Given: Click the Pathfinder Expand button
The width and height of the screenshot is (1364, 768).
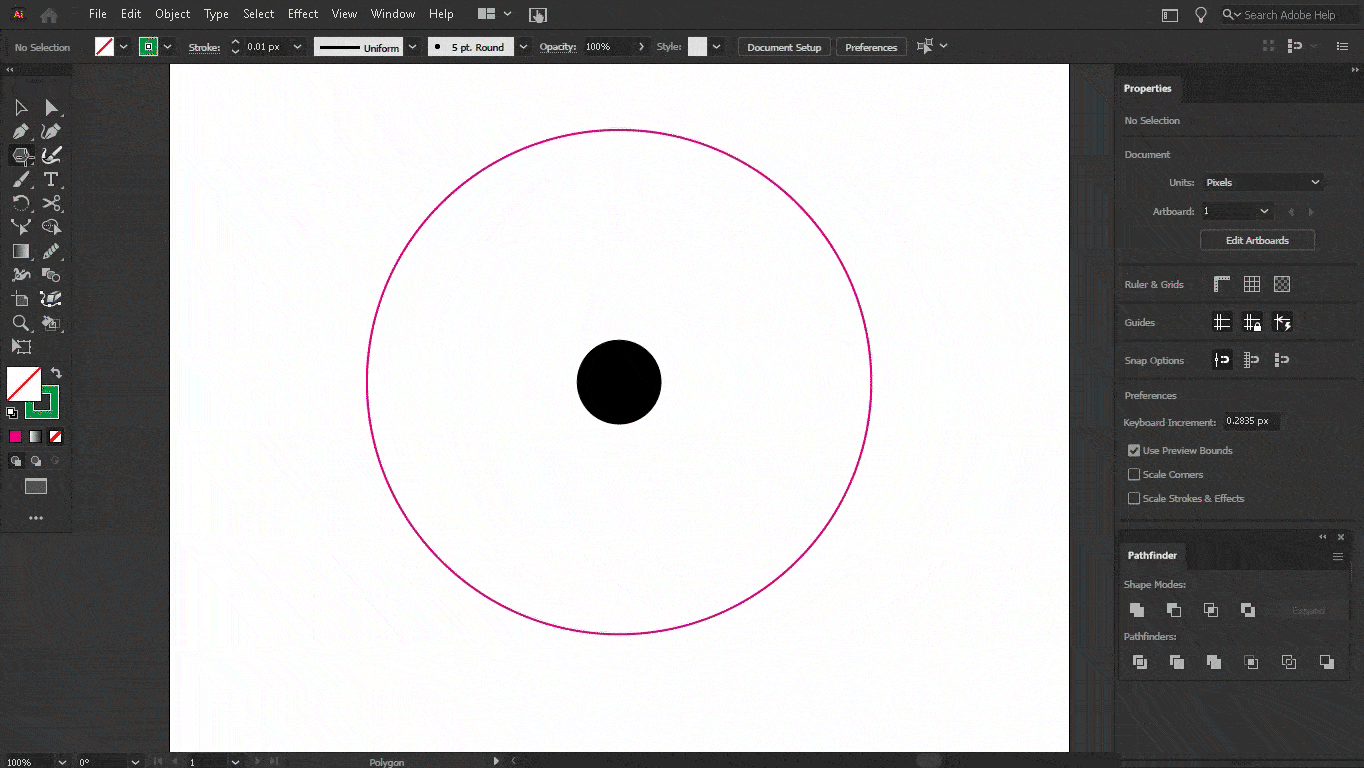Looking at the screenshot, I should [x=1308, y=610].
